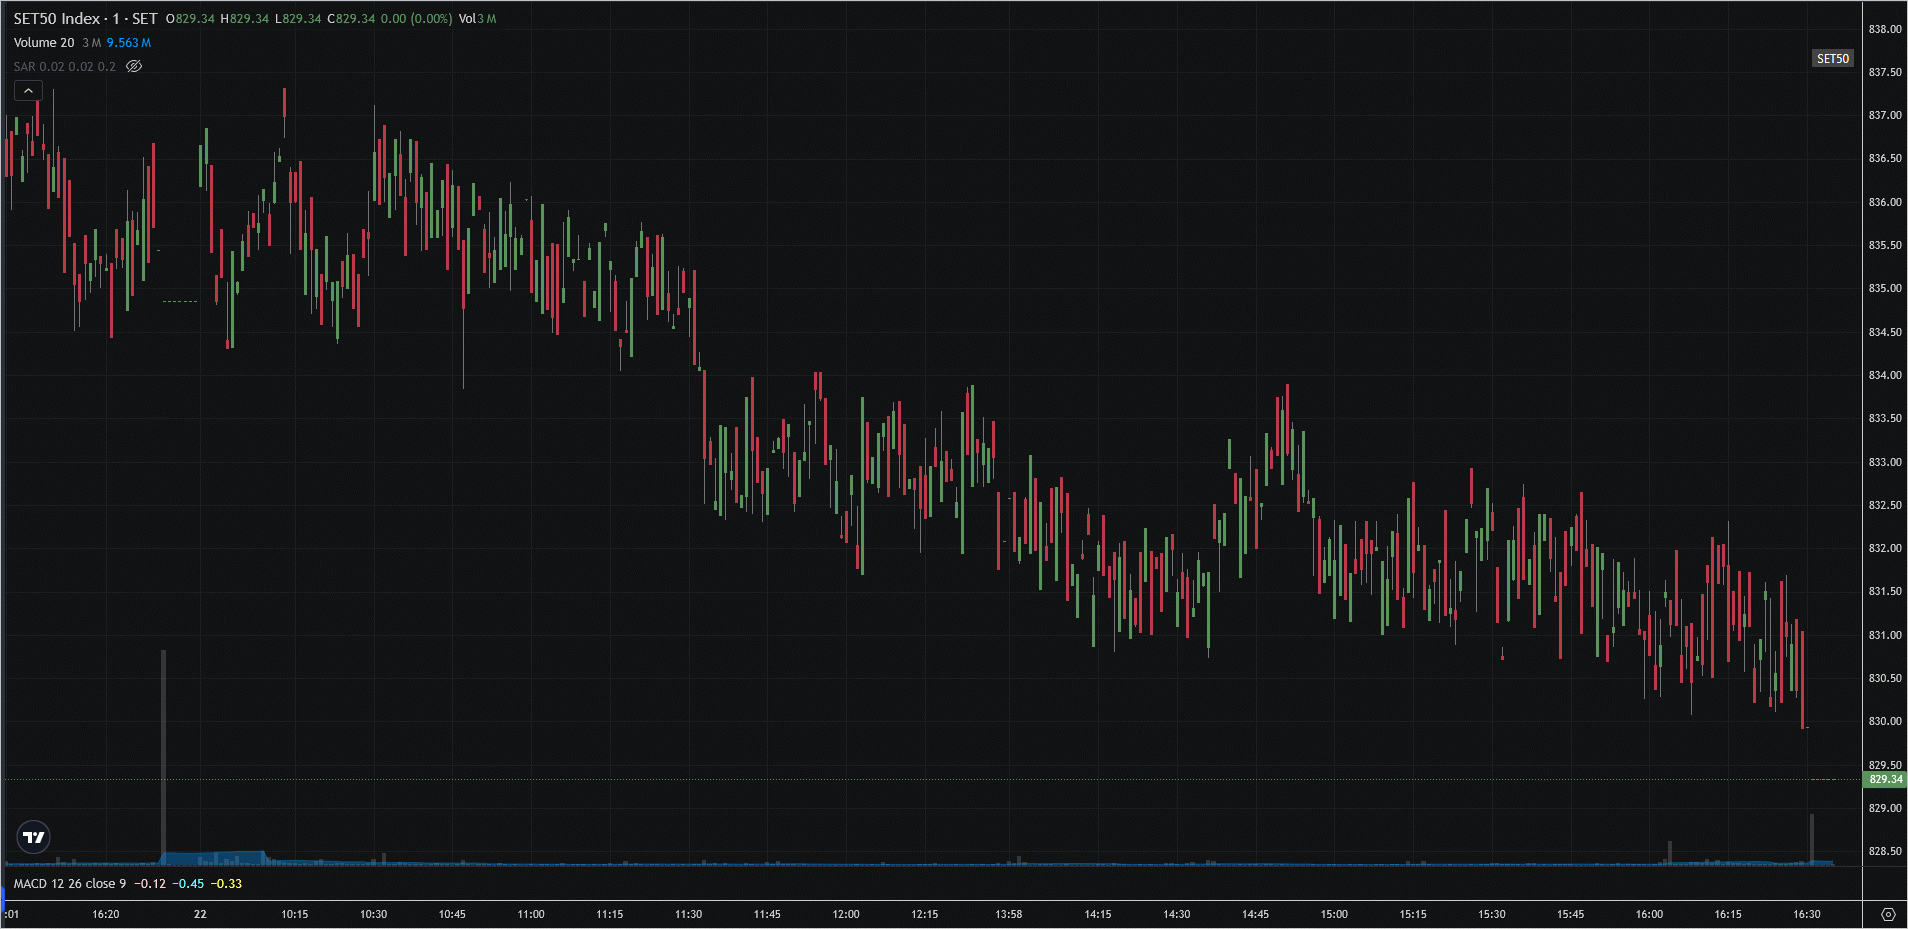This screenshot has height=929, width=1908.
Task: Click the SET50 tag on price scale
Action: coord(1832,59)
